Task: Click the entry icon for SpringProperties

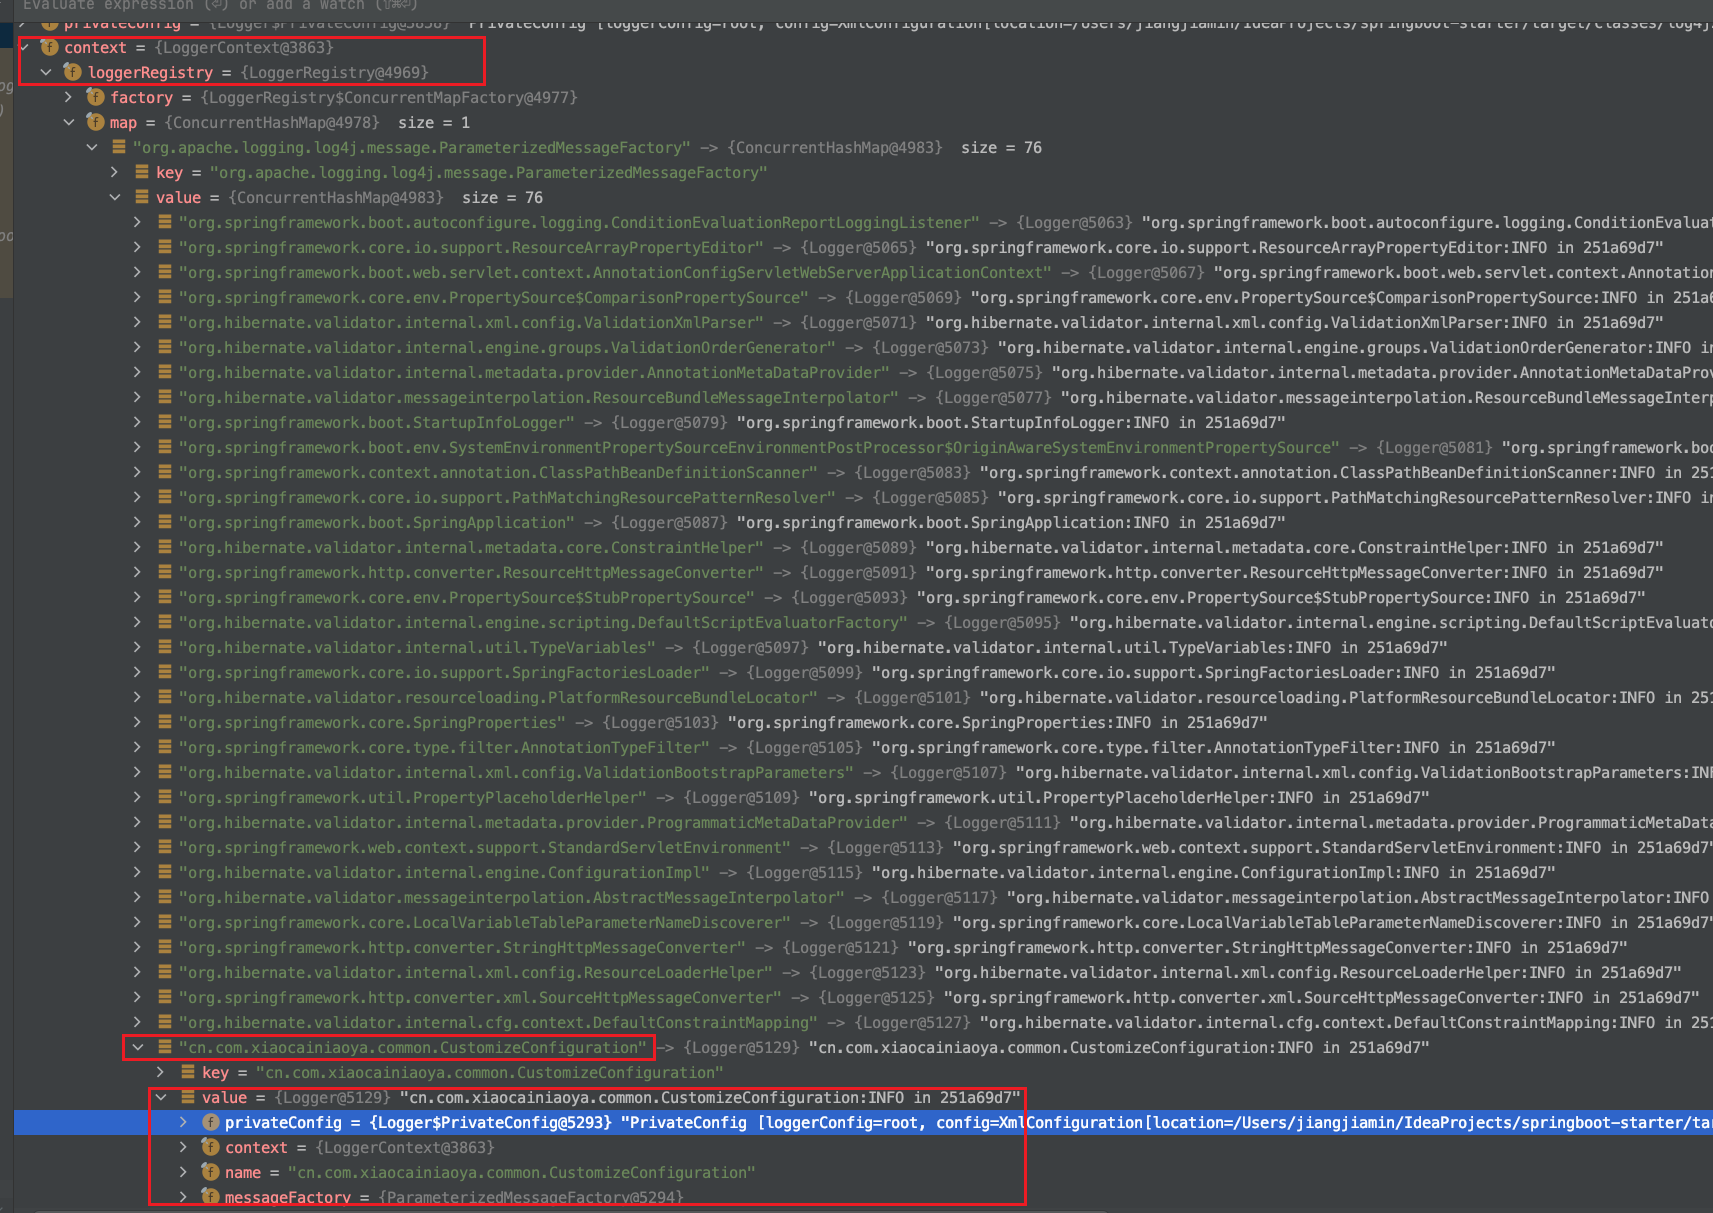Action: point(164,722)
